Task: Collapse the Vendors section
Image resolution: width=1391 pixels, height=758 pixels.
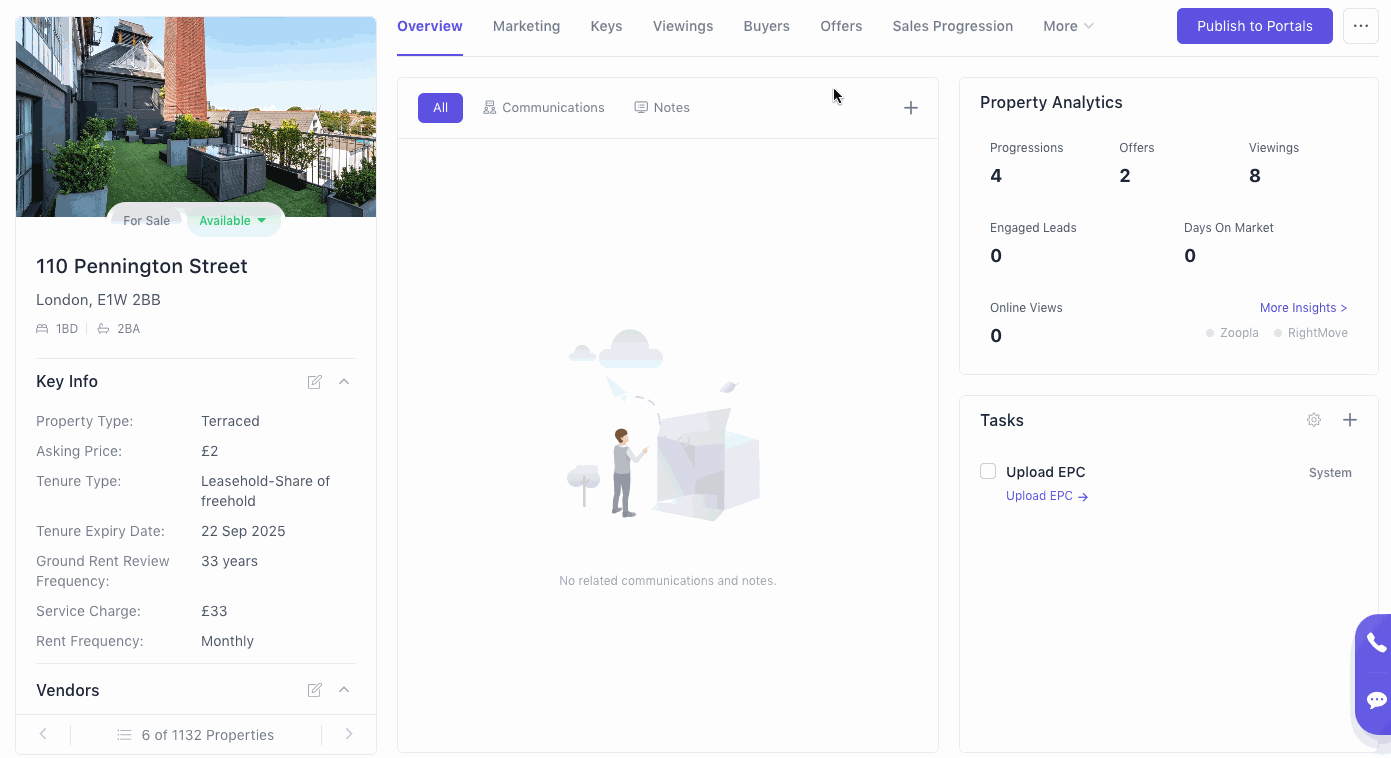Action: click(x=344, y=690)
